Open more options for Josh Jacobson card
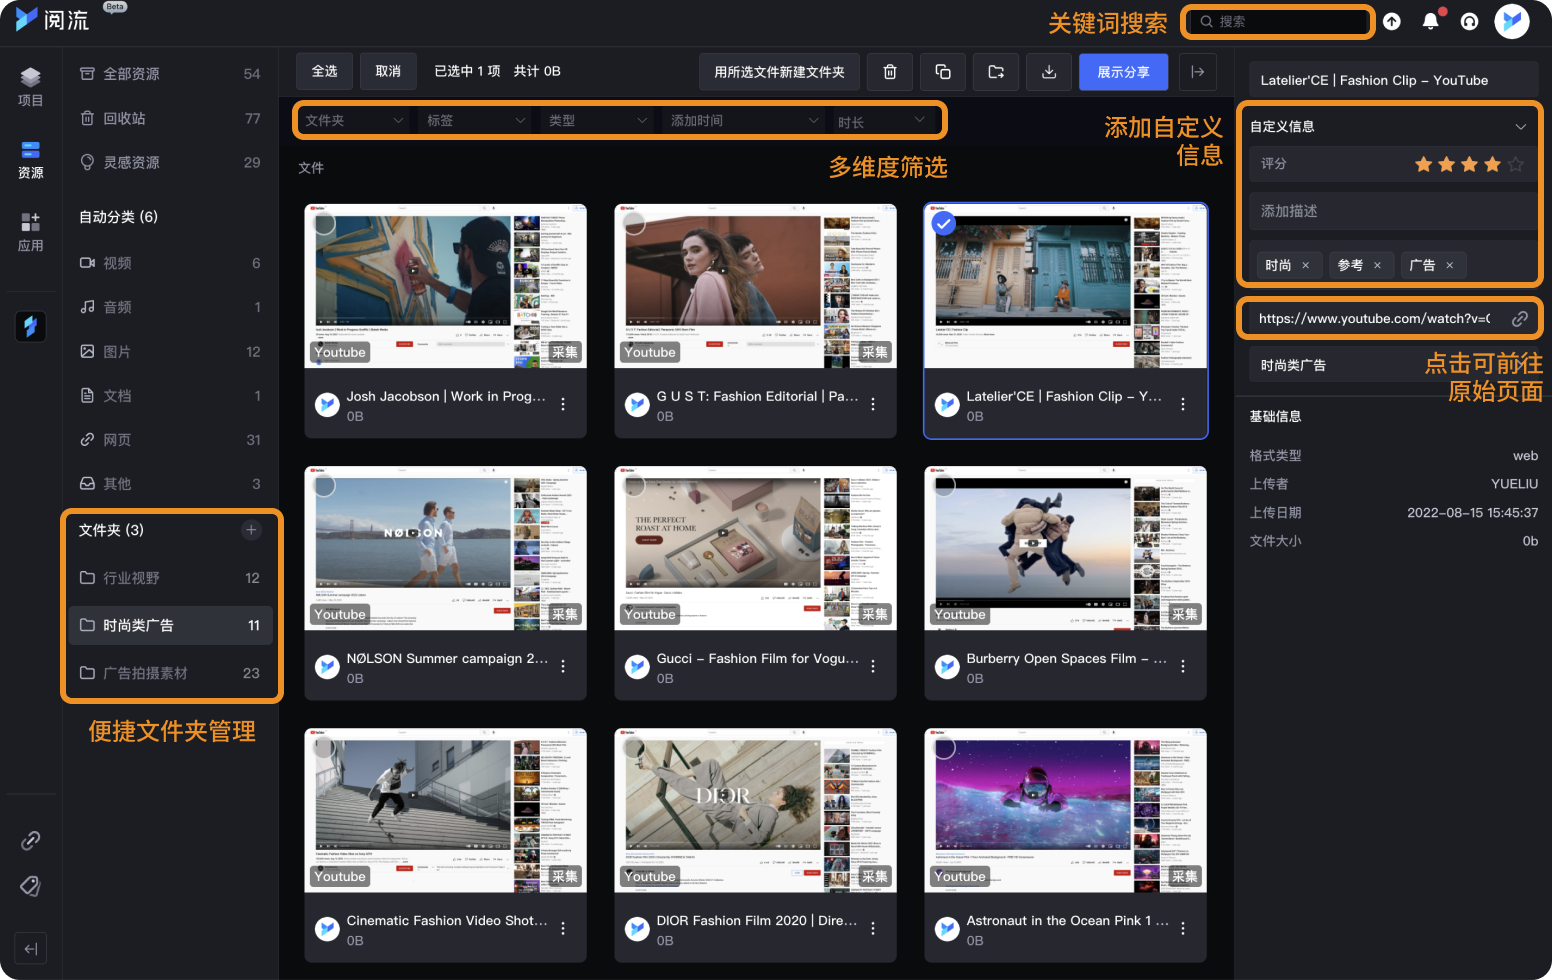Image resolution: width=1552 pixels, height=980 pixels. point(563,404)
